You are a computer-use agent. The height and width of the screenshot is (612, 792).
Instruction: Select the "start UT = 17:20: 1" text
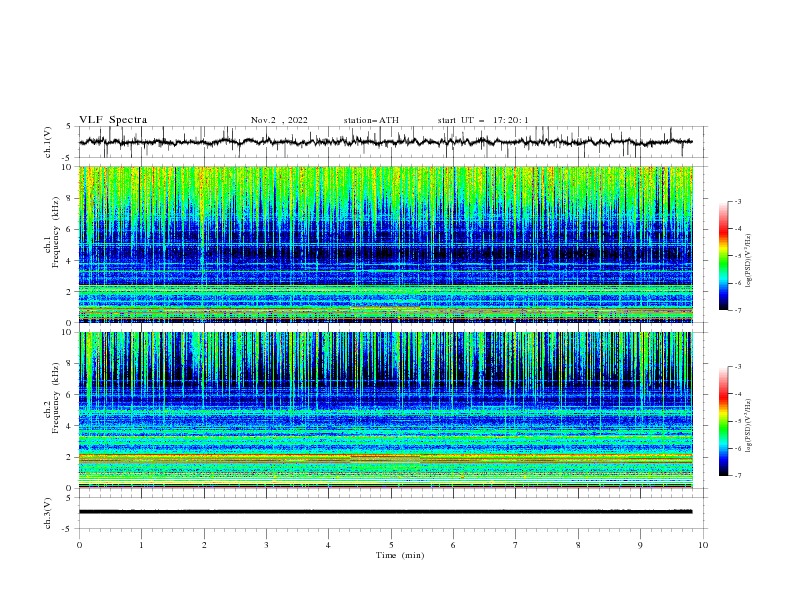pyautogui.click(x=483, y=120)
